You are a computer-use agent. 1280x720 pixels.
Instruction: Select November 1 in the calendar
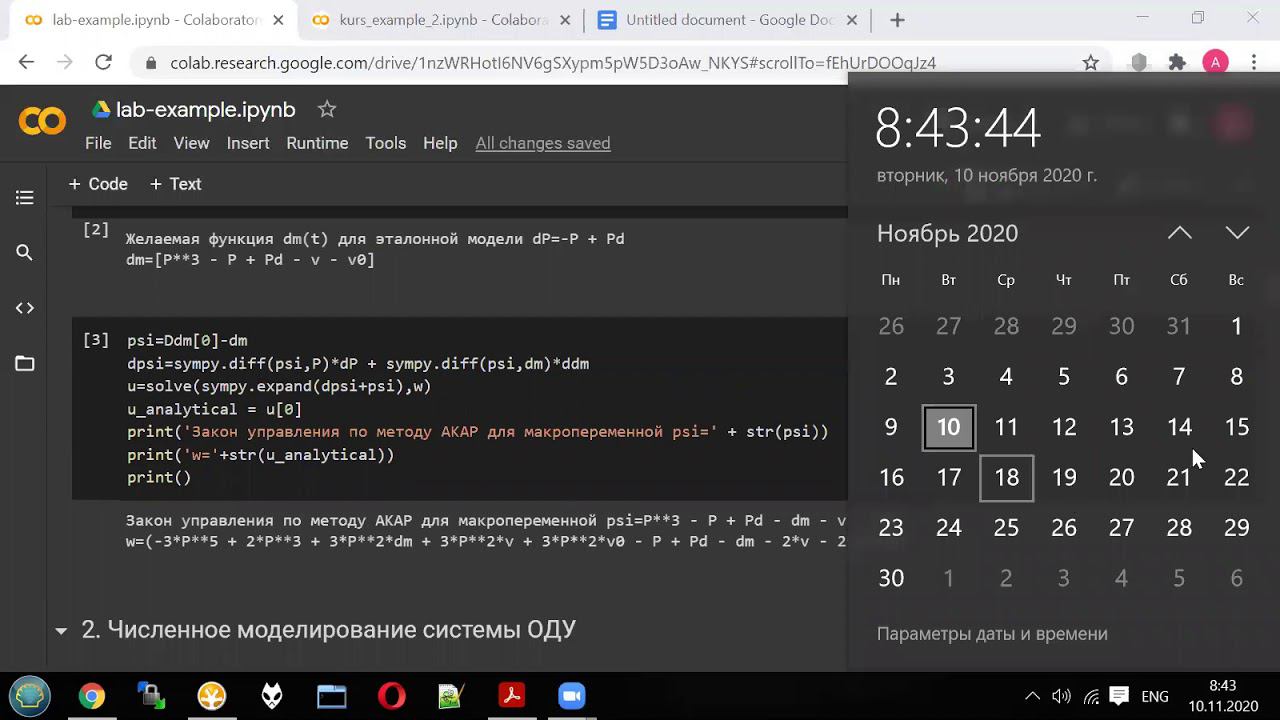(1237, 326)
